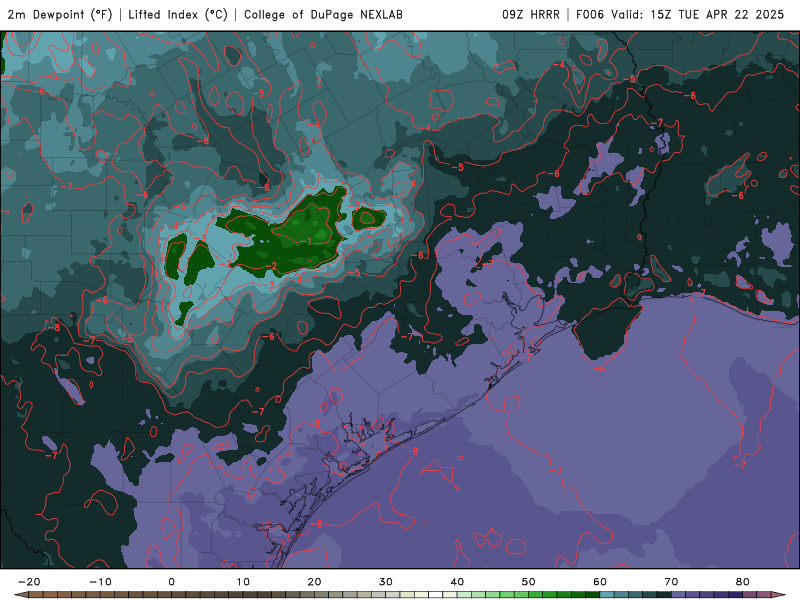
Task: Click the 40 label on the color scale
Action: tap(457, 582)
